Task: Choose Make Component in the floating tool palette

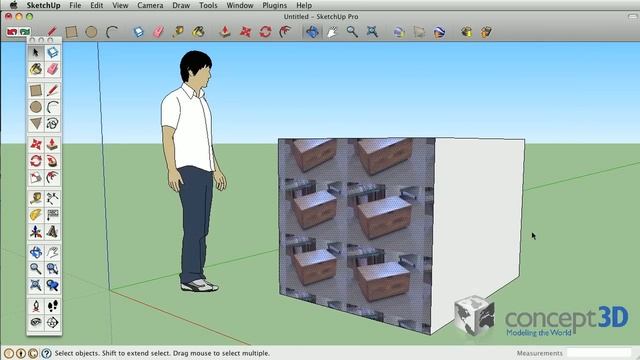Action: [x=53, y=52]
